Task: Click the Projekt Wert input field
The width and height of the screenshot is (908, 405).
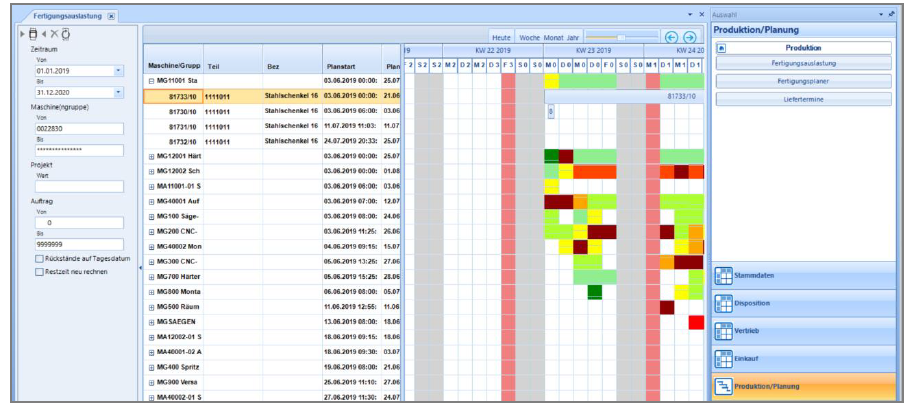Action: pyautogui.click(x=78, y=186)
